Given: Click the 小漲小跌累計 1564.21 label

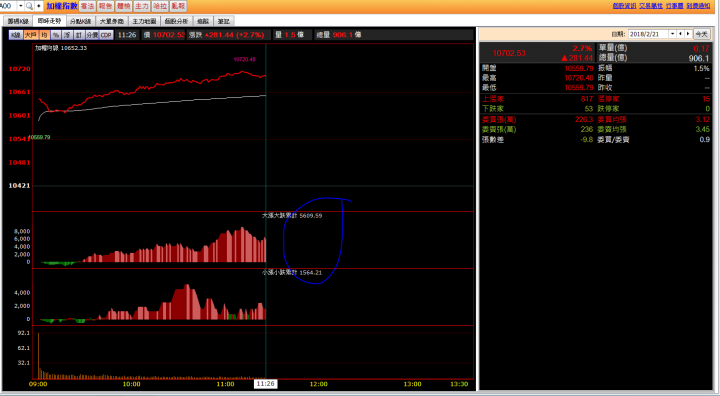Looking at the screenshot, I should point(292,272).
